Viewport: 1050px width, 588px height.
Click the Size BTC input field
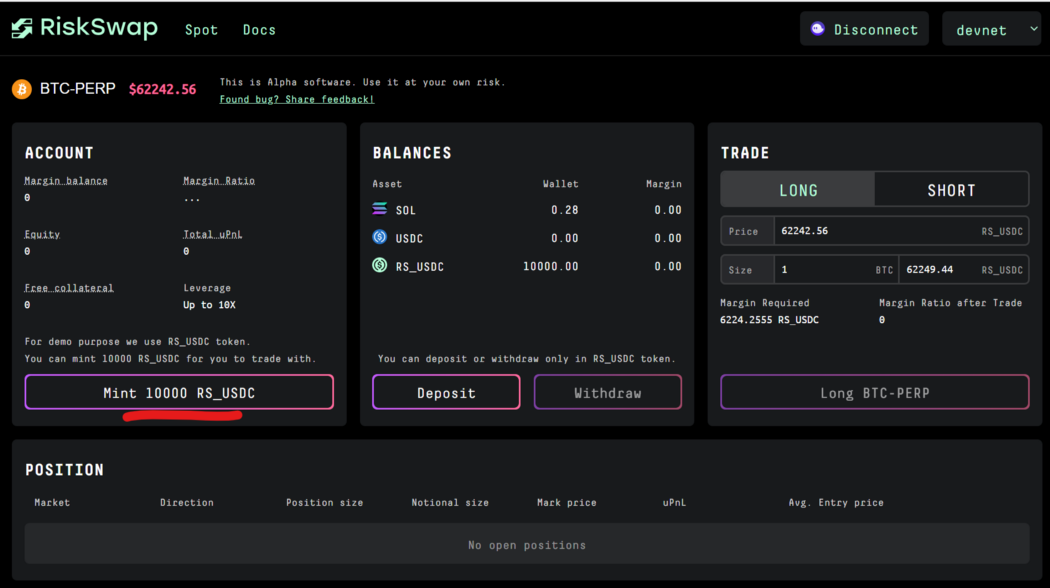tap(836, 270)
